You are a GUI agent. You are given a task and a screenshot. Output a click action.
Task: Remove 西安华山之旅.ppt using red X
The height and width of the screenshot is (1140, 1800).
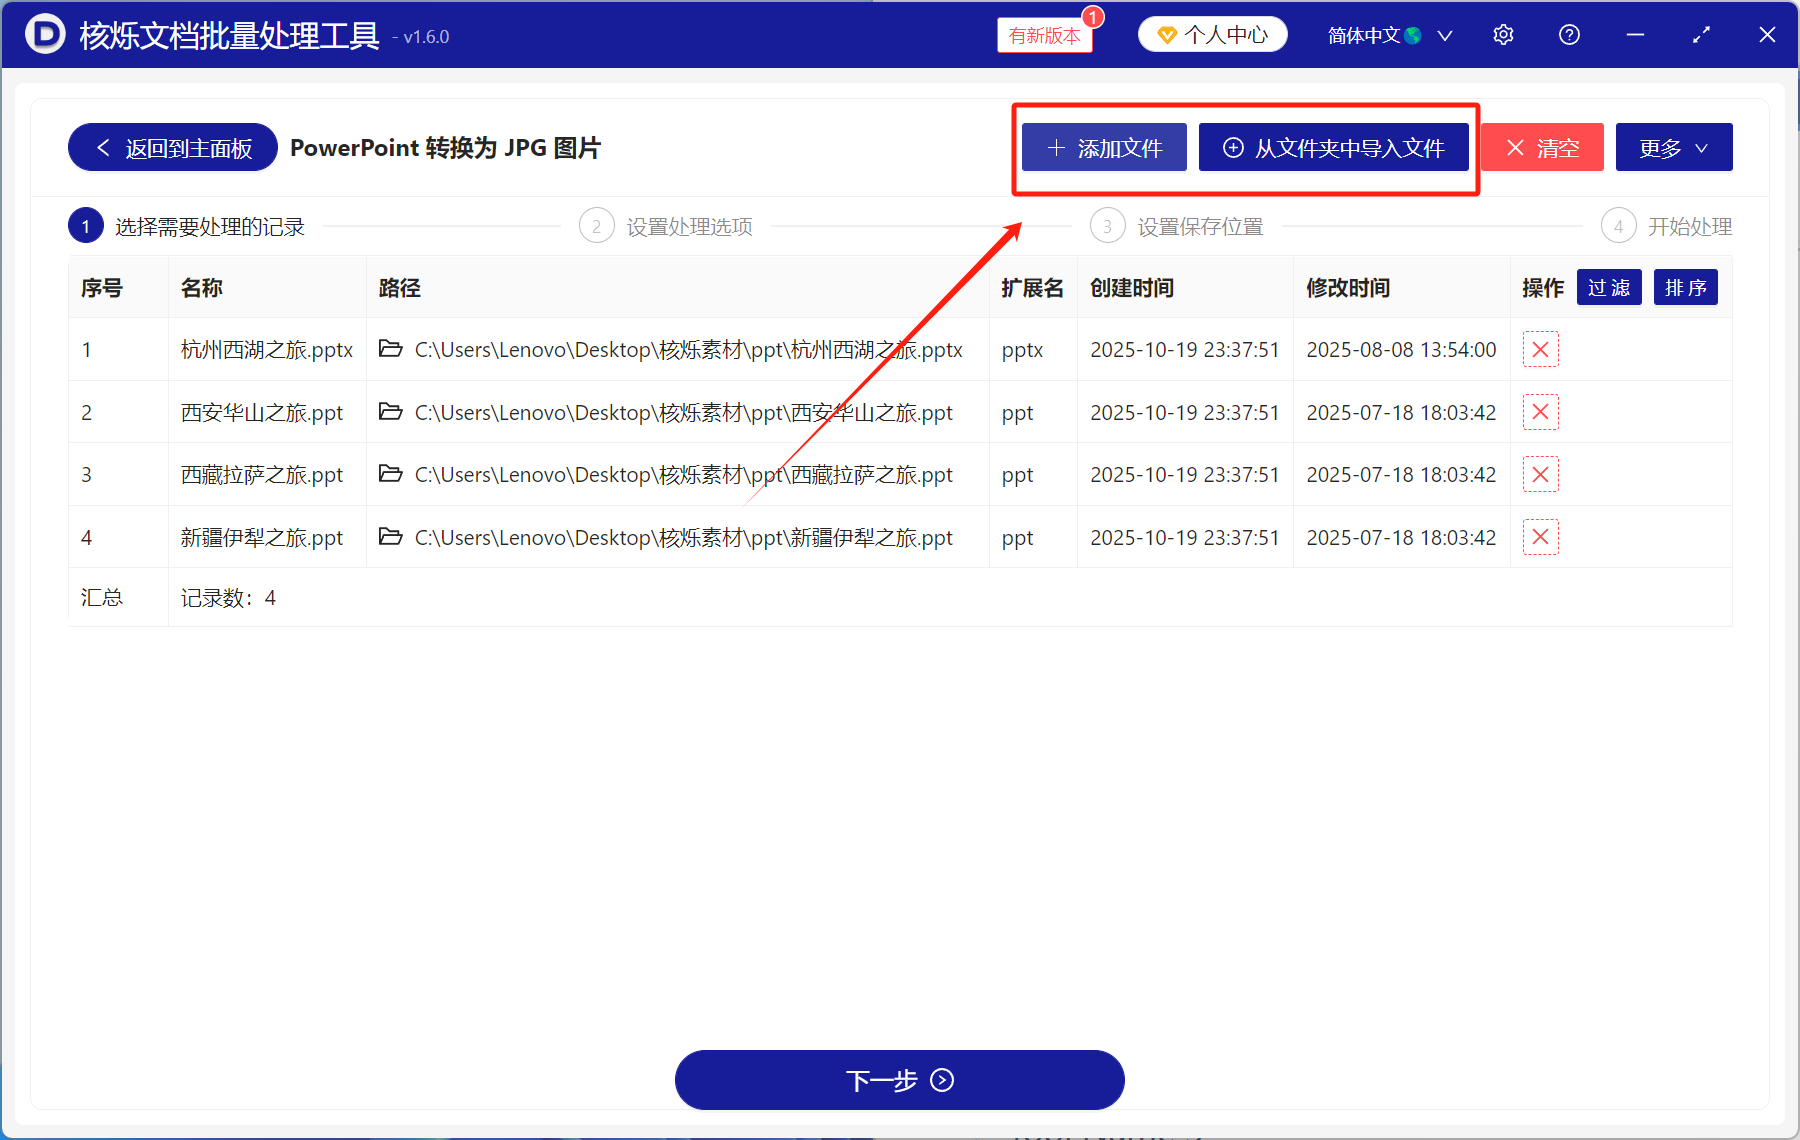point(1540,412)
